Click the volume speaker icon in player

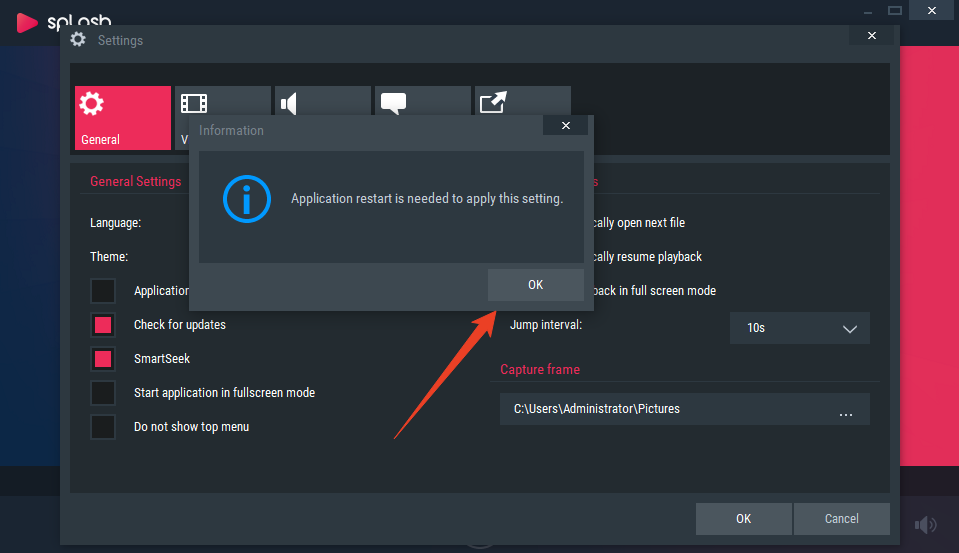click(x=925, y=524)
